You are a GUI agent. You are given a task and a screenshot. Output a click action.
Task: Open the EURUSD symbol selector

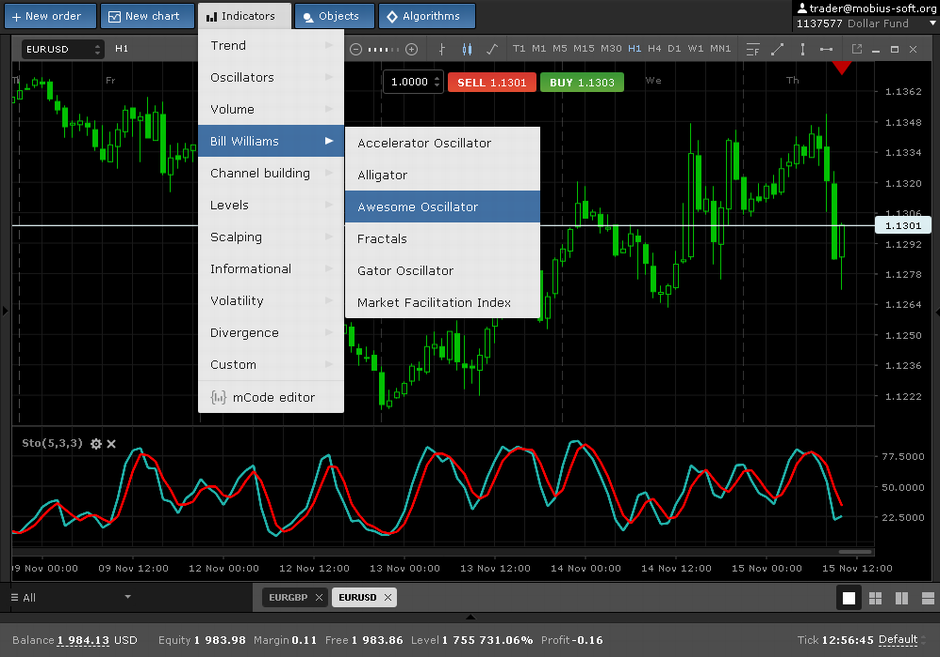(63, 49)
